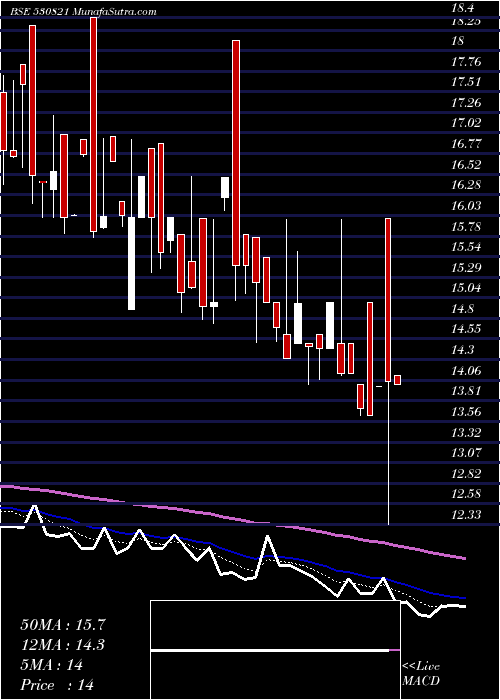Select the last small red candle near 14.06
This screenshot has height=700, width=500.
pyautogui.click(x=397, y=379)
